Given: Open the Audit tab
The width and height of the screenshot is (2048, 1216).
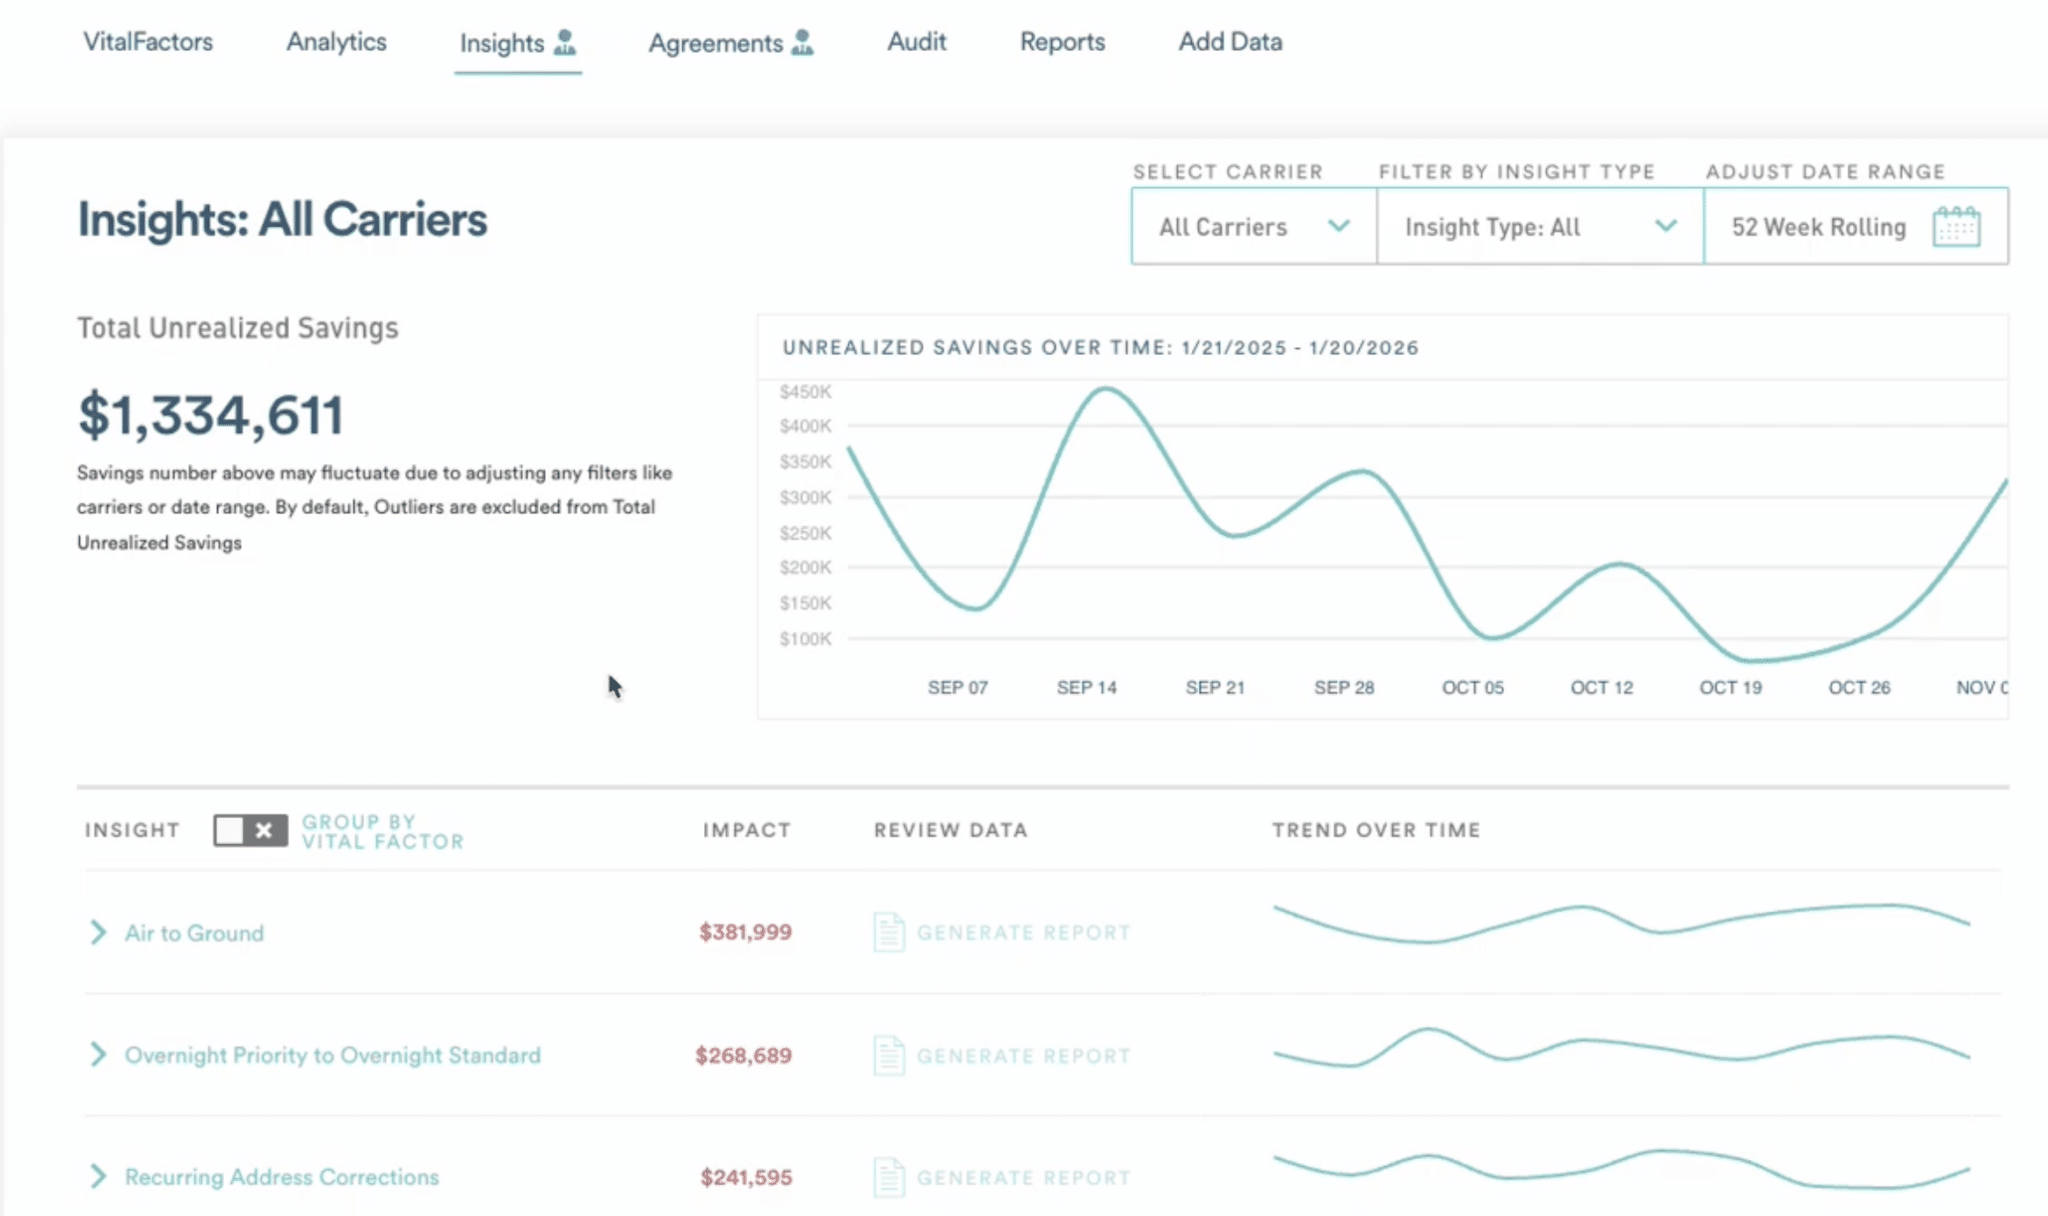Looking at the screenshot, I should (916, 42).
